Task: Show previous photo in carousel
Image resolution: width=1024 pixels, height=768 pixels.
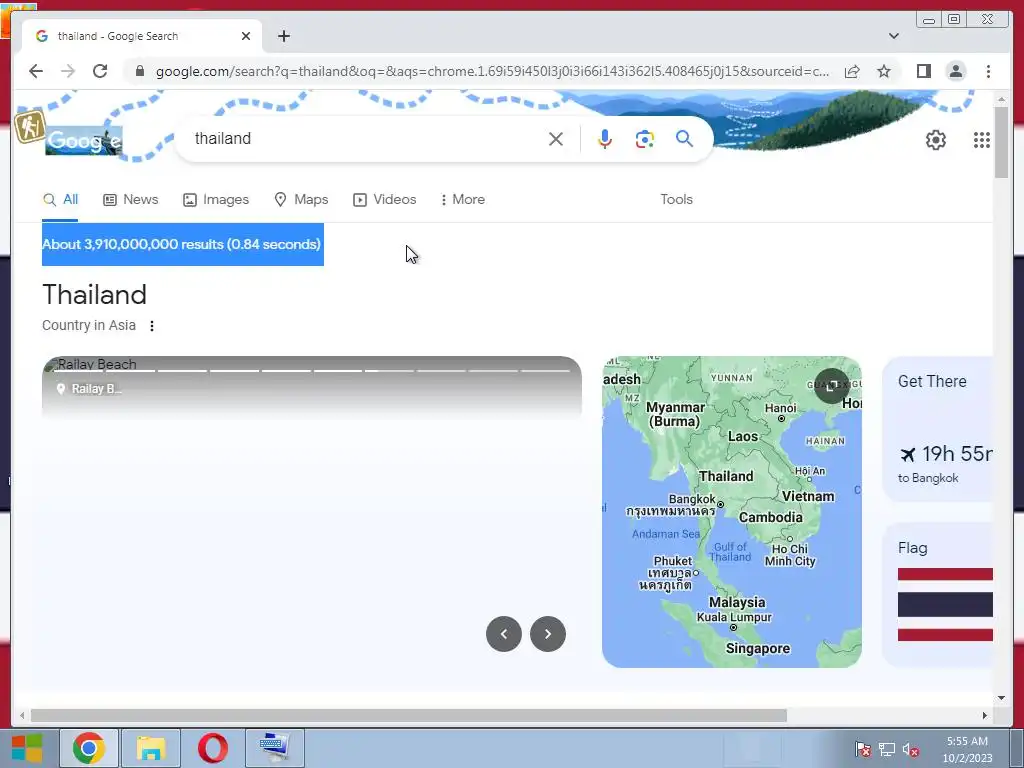Action: pyautogui.click(x=504, y=633)
